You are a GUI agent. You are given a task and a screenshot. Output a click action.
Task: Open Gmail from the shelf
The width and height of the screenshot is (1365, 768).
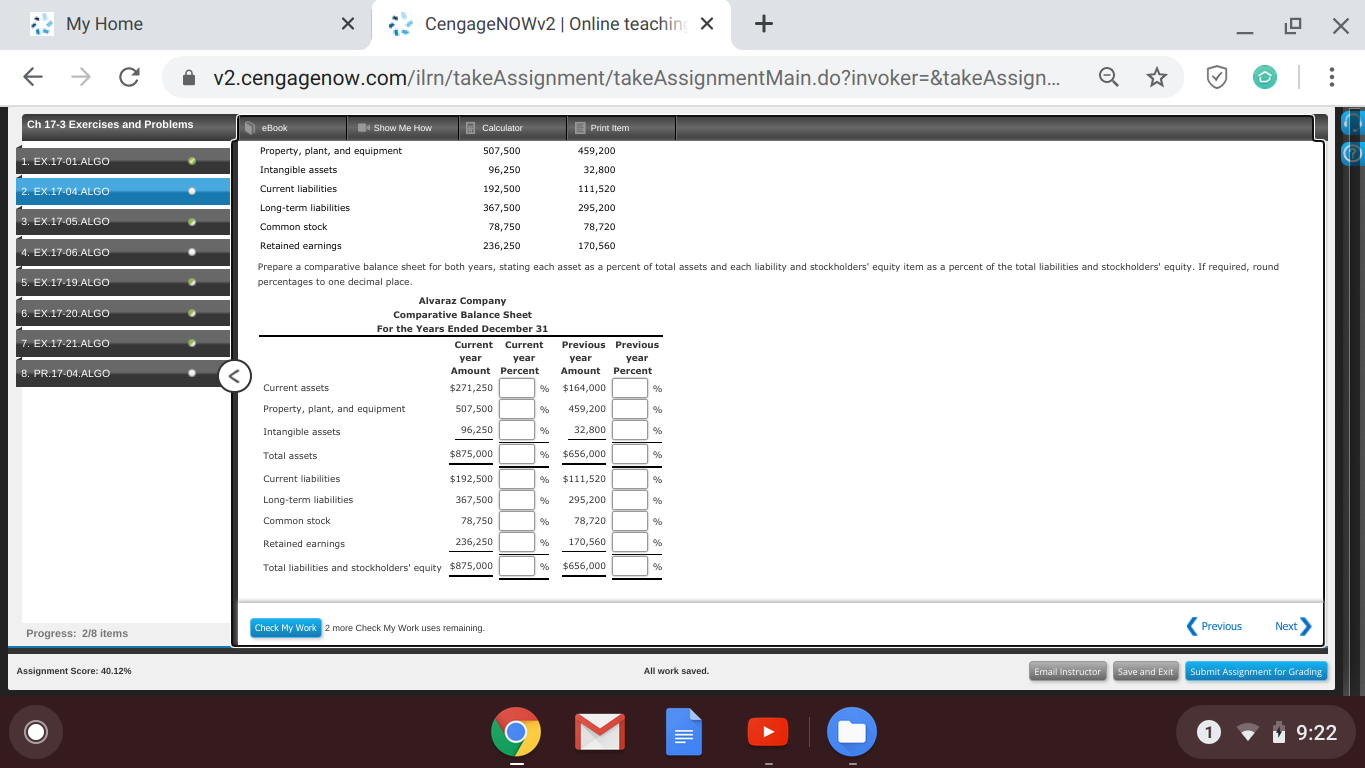pyautogui.click(x=599, y=733)
